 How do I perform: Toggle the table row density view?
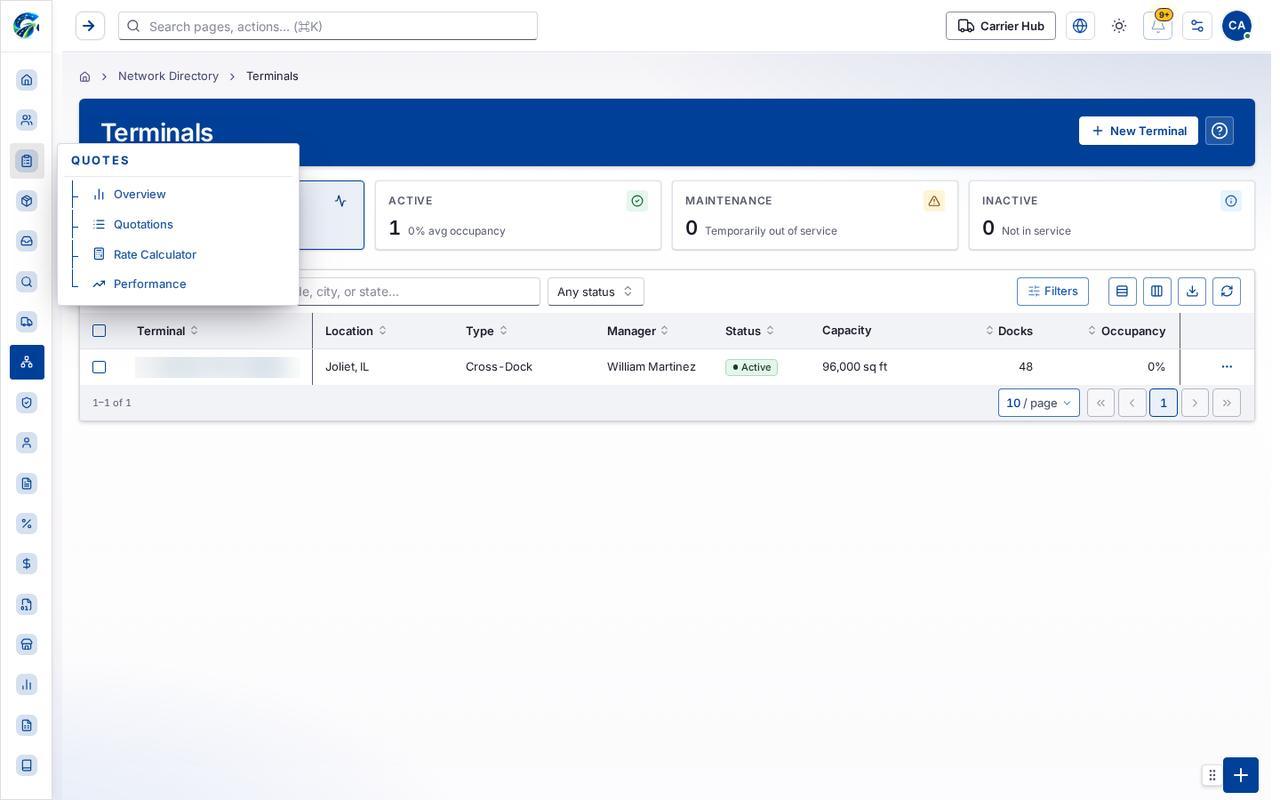click(x=1122, y=291)
